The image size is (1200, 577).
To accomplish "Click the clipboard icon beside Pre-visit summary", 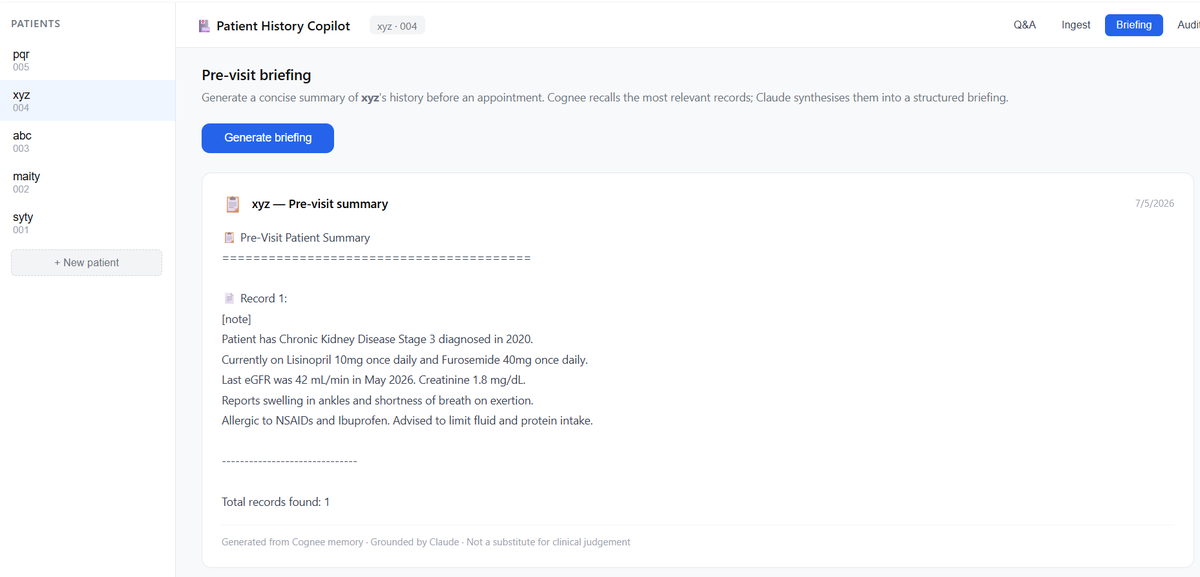I will click(x=232, y=204).
